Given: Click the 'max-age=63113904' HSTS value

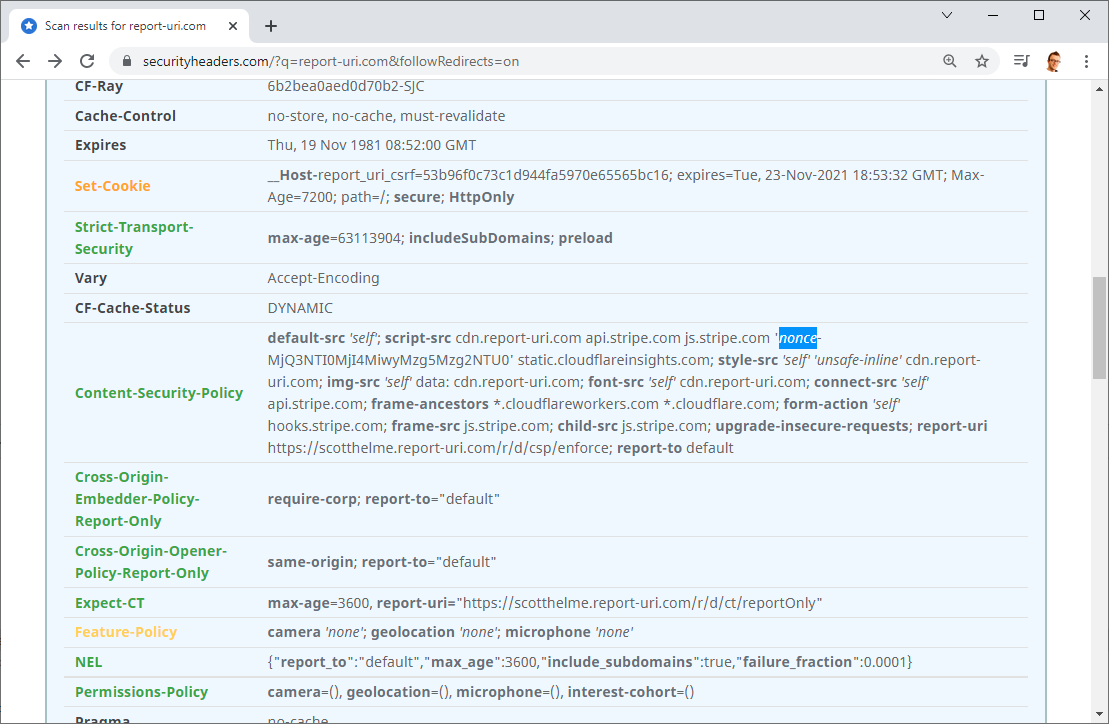Looking at the screenshot, I should point(335,238).
